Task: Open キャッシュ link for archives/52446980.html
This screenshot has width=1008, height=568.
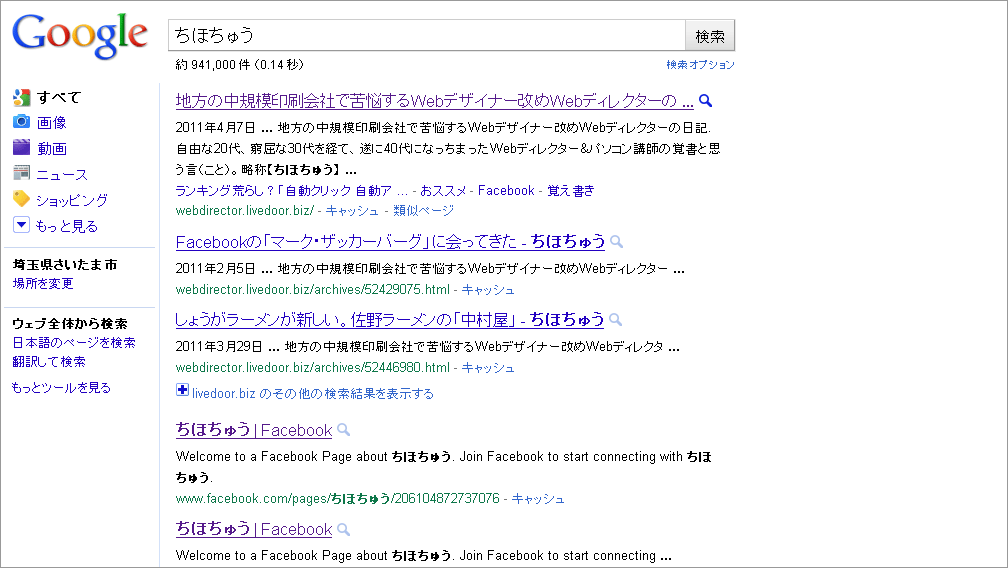Action: pyautogui.click(x=488, y=368)
